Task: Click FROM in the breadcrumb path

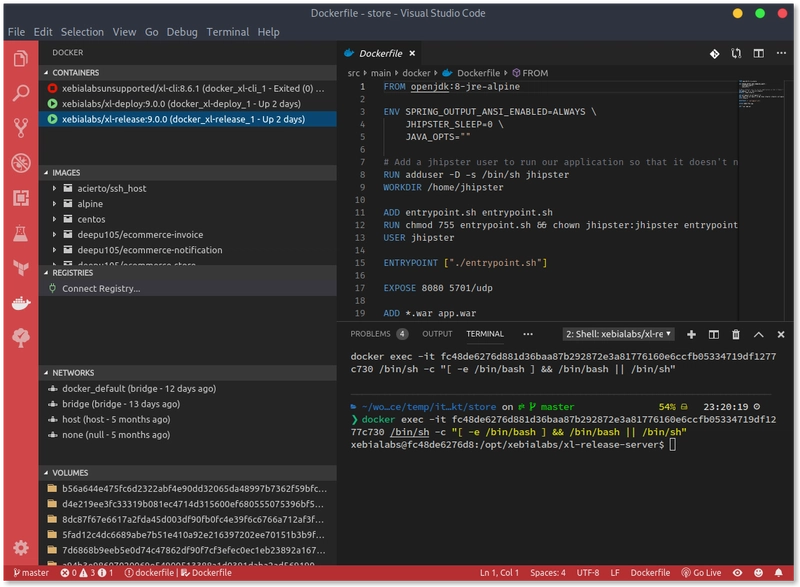Action: point(530,73)
